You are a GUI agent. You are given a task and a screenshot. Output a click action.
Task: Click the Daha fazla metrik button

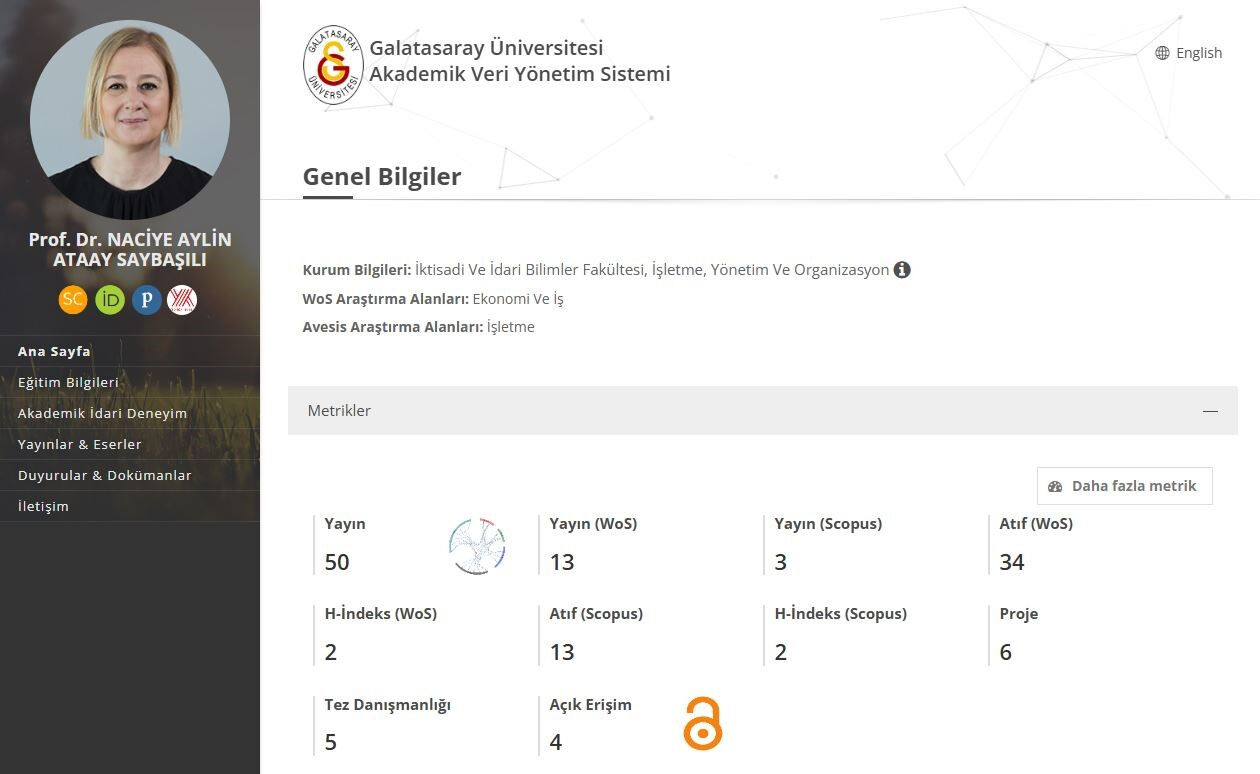click(1124, 485)
